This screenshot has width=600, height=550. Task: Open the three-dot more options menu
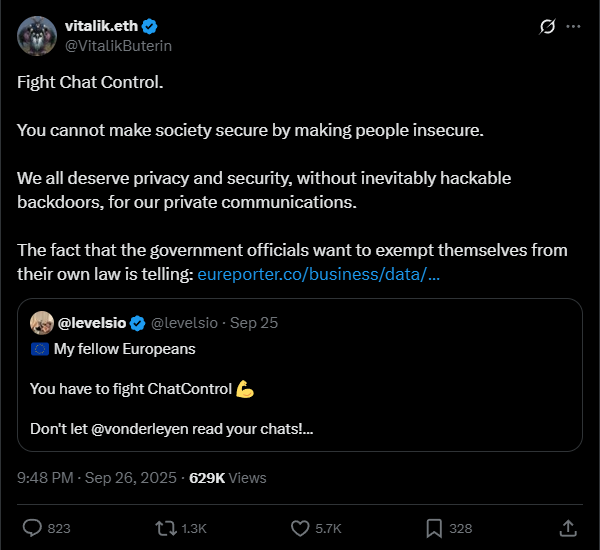pyautogui.click(x=573, y=27)
